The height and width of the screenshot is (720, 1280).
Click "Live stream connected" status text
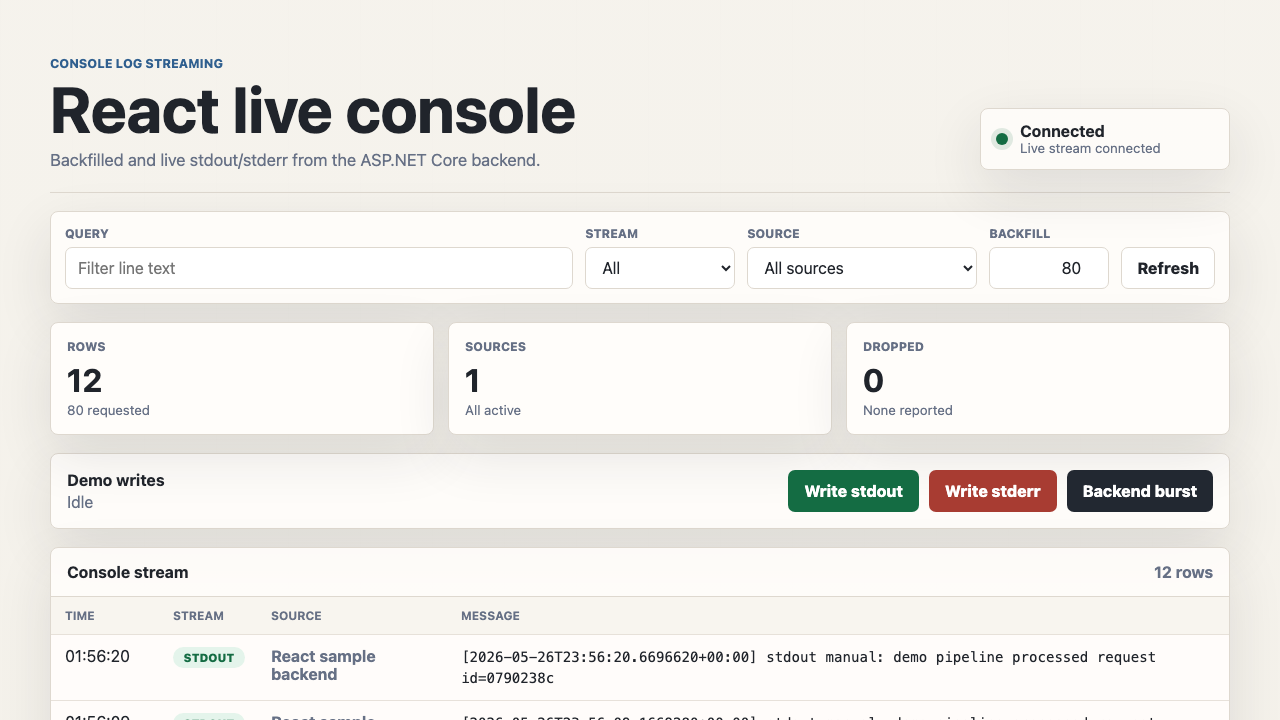coord(1090,148)
